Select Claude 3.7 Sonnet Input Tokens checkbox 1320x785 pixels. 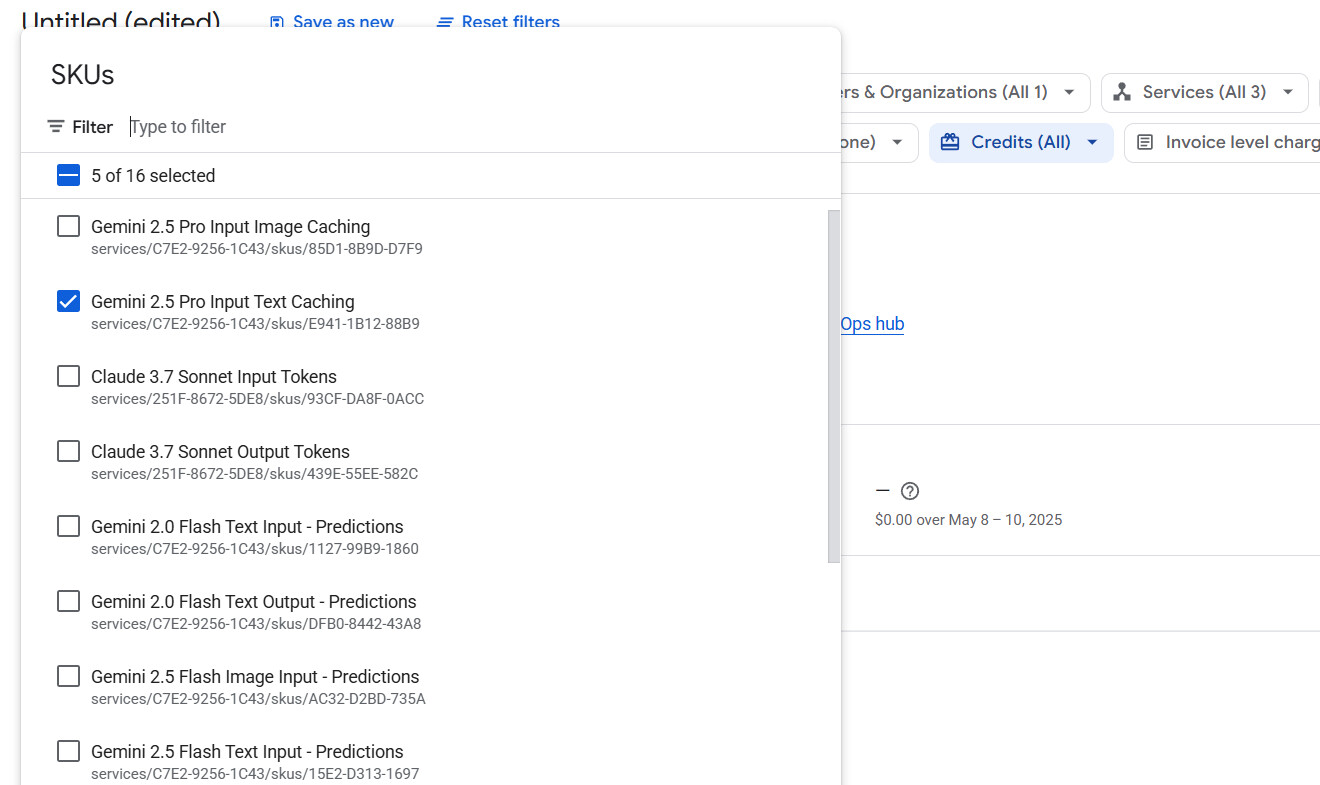tap(68, 376)
